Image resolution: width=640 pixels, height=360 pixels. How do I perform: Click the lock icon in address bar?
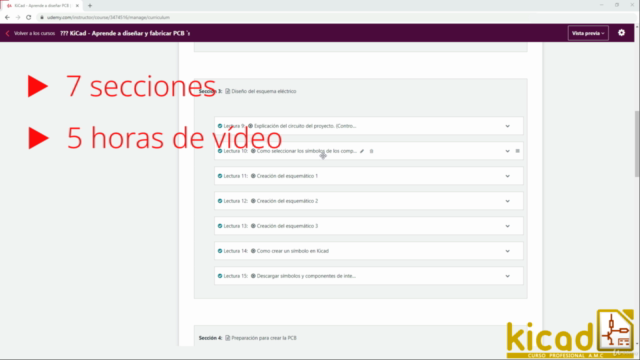coord(42,18)
